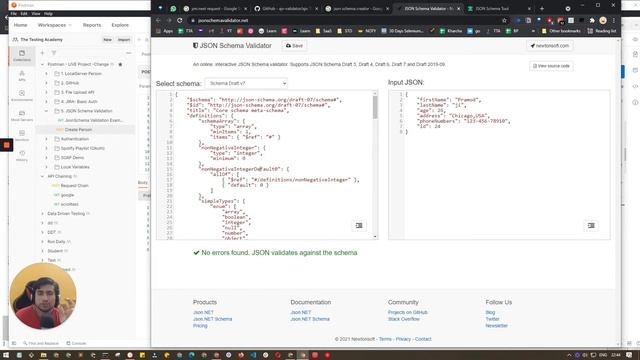640x360 pixels.
Task: Open Windows Start menu
Action: (6, 355)
